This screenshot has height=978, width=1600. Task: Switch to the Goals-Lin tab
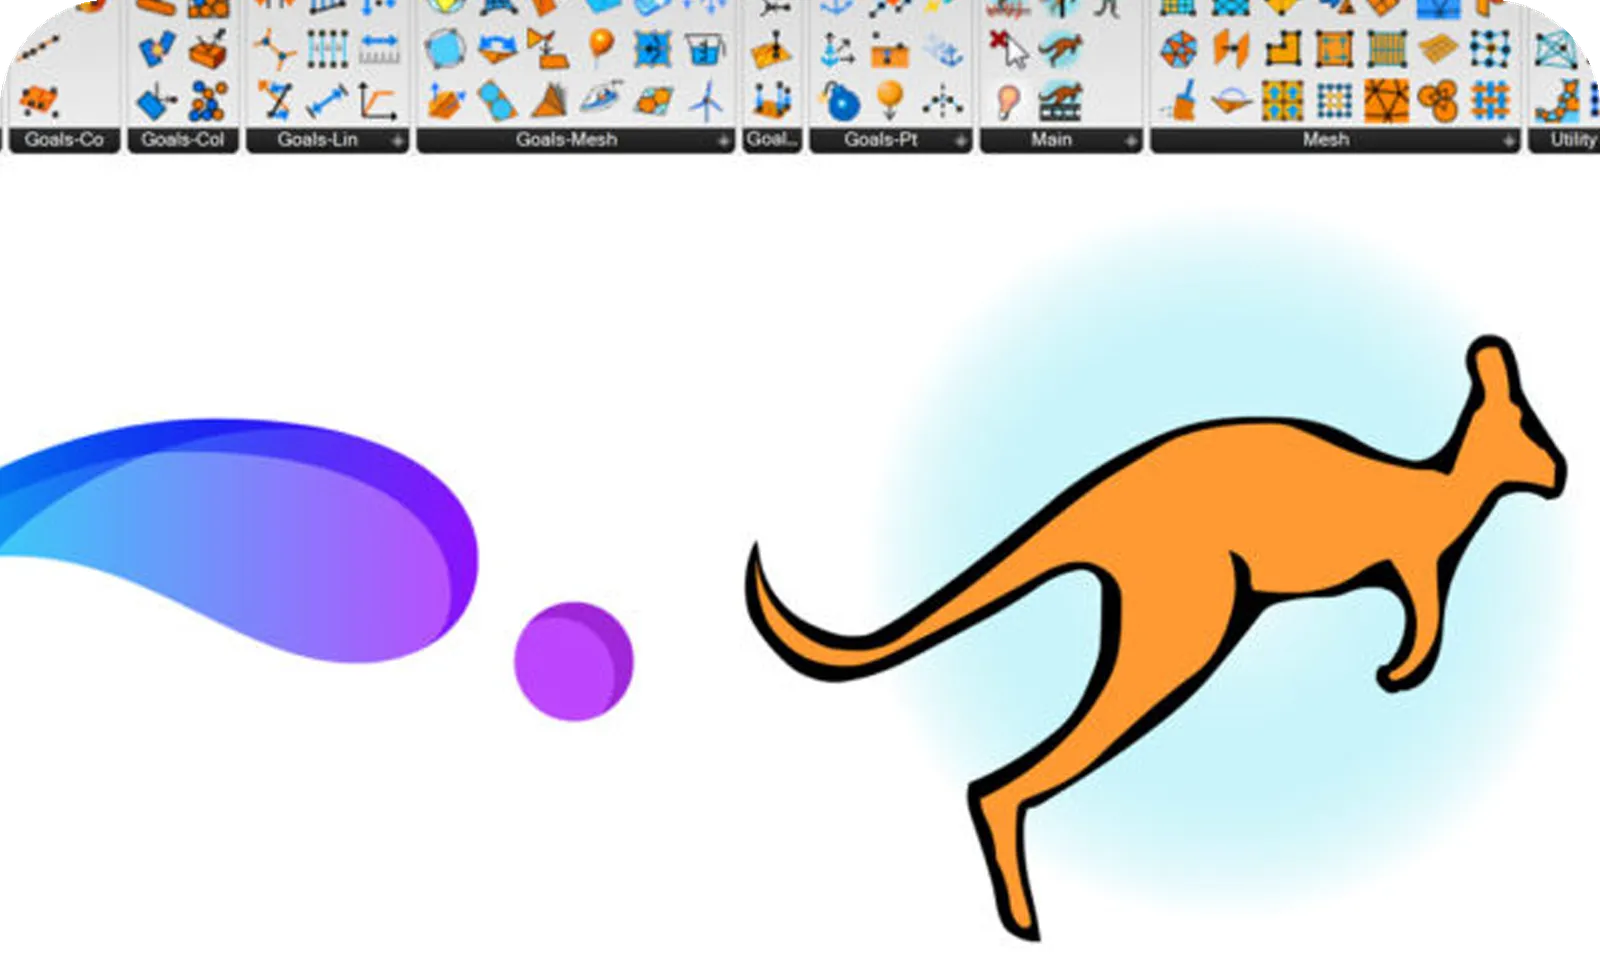(x=320, y=141)
